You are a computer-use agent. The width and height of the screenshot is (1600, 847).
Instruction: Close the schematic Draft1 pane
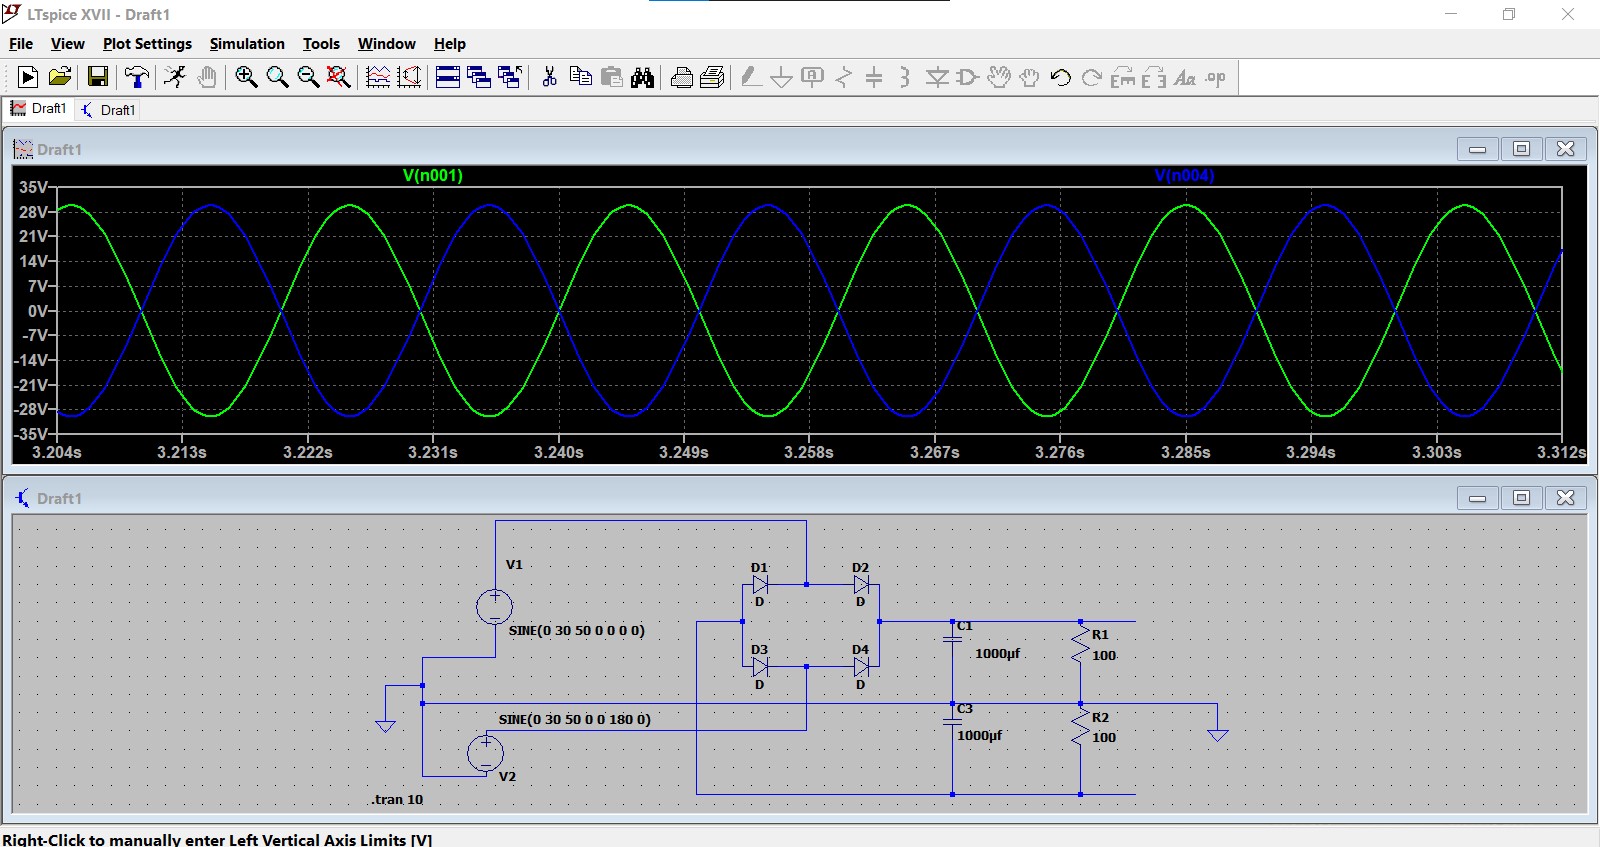1565,498
